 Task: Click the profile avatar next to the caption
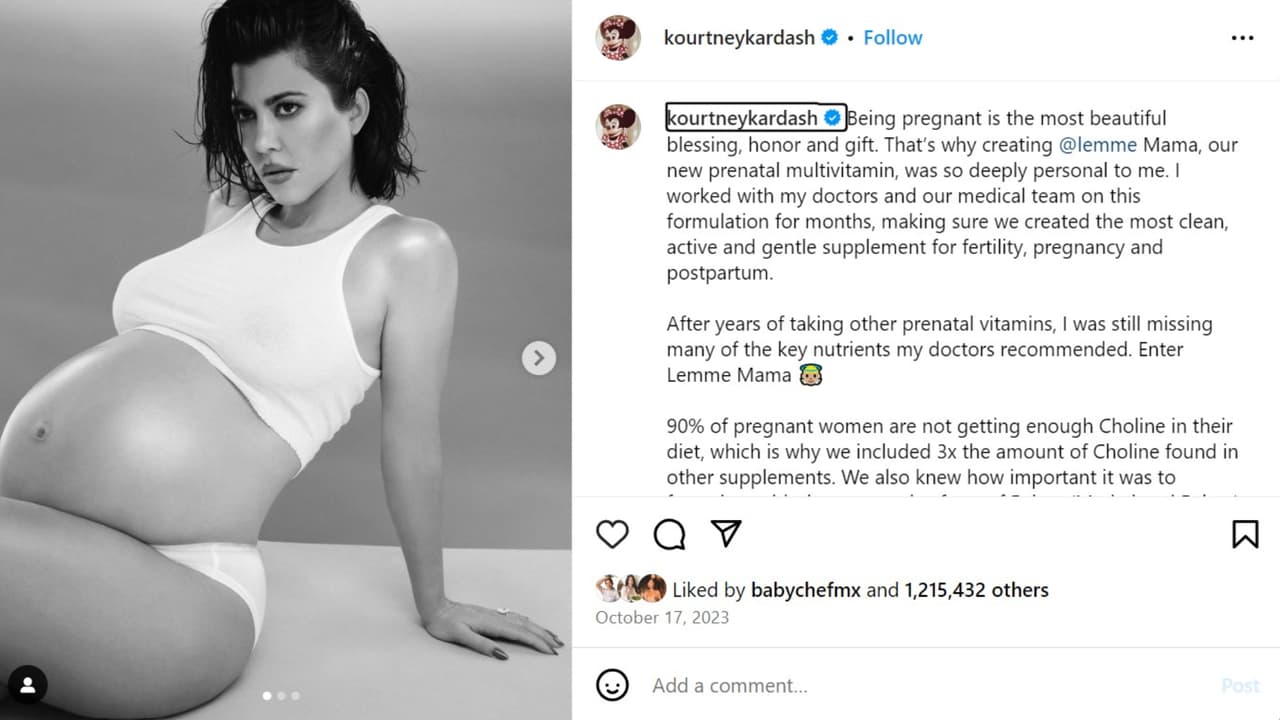tap(618, 117)
